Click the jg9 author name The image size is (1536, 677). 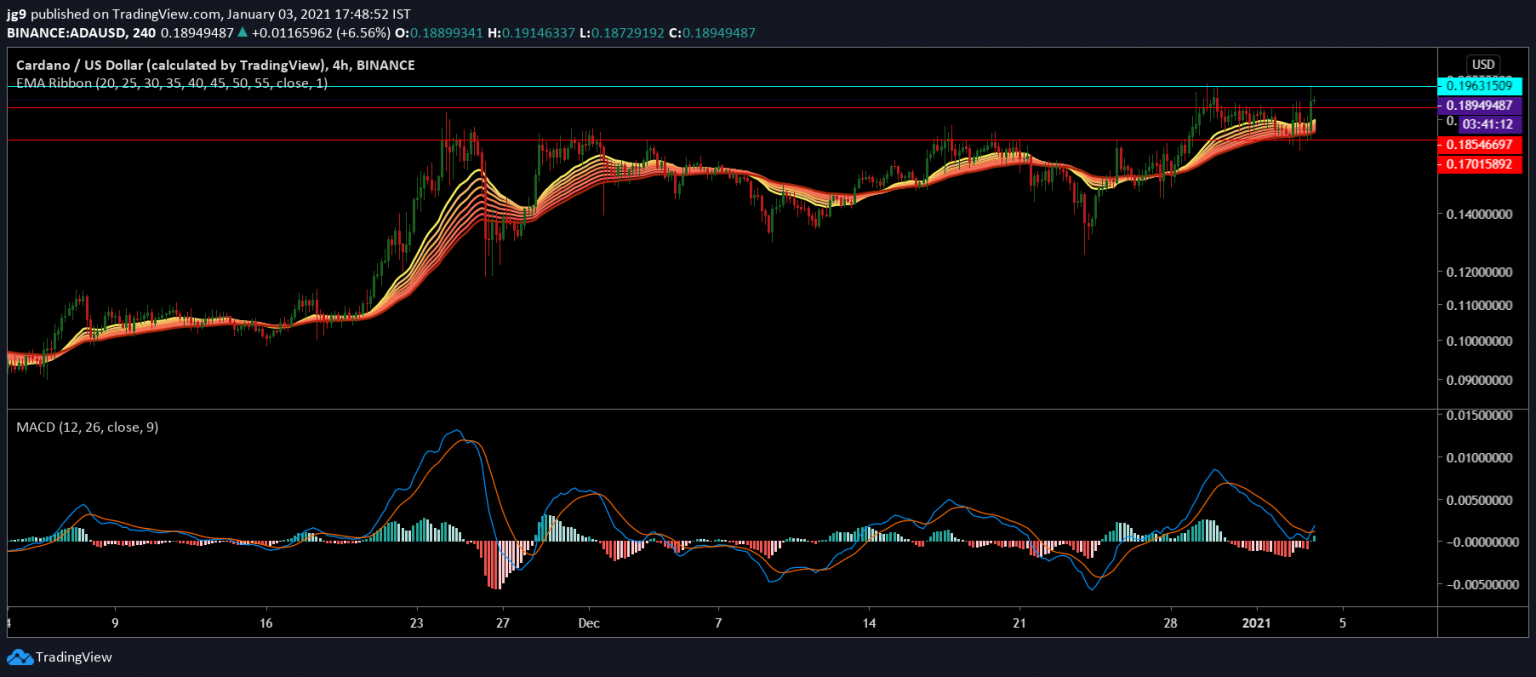(15, 15)
